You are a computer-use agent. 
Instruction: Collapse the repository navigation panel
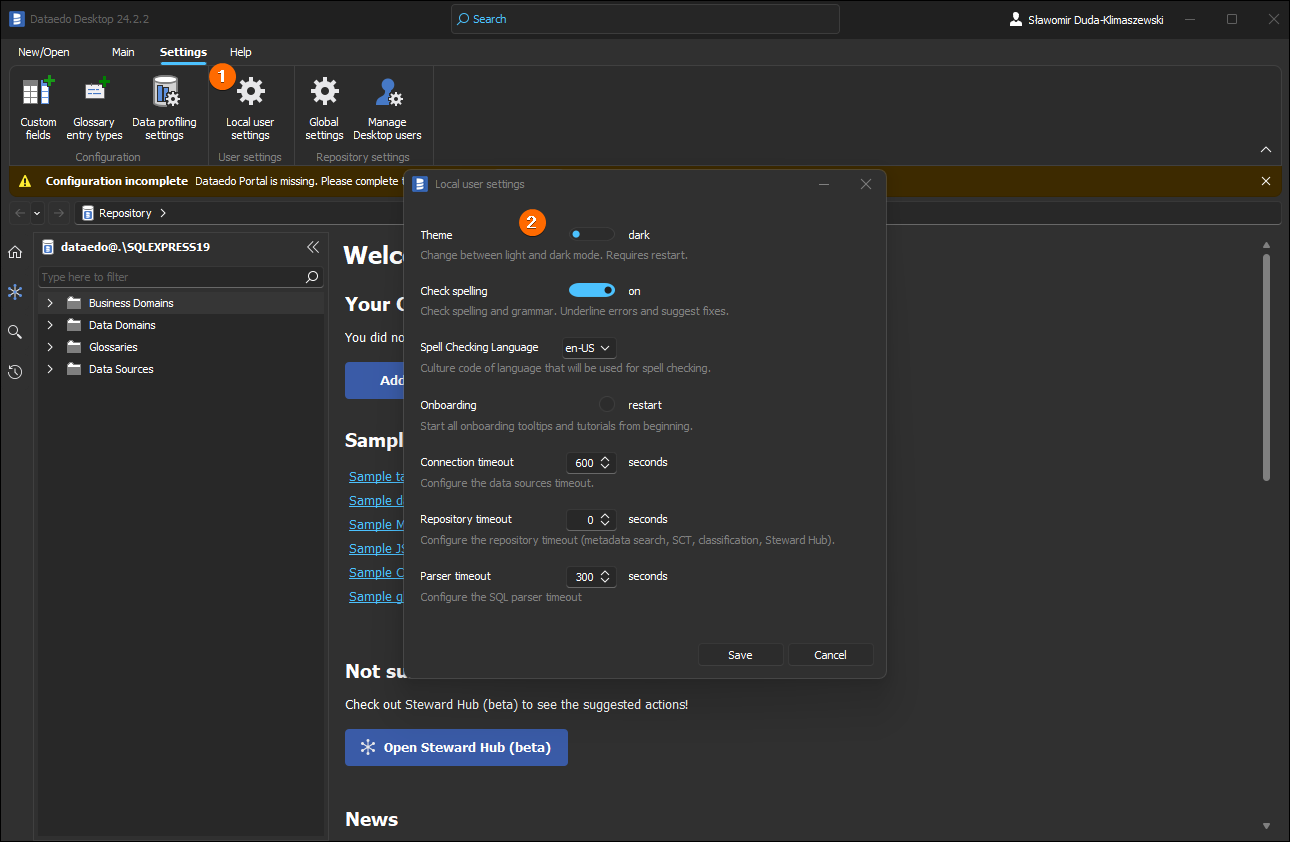[x=313, y=247]
